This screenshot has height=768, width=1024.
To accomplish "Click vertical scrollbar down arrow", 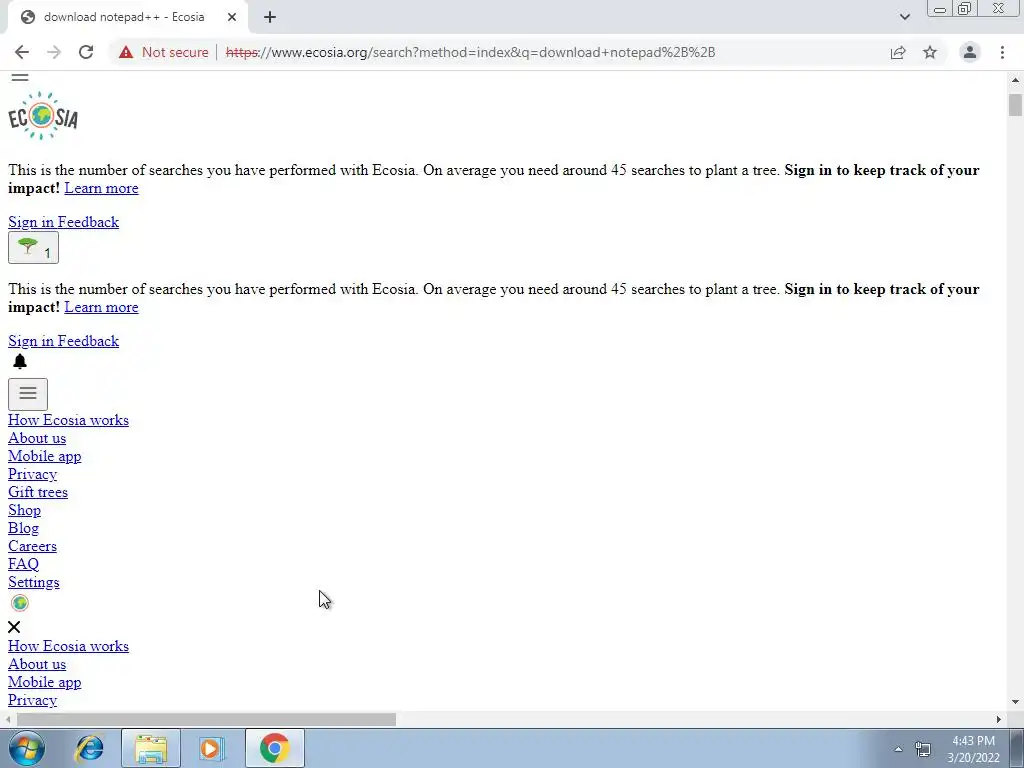I will [x=1015, y=702].
